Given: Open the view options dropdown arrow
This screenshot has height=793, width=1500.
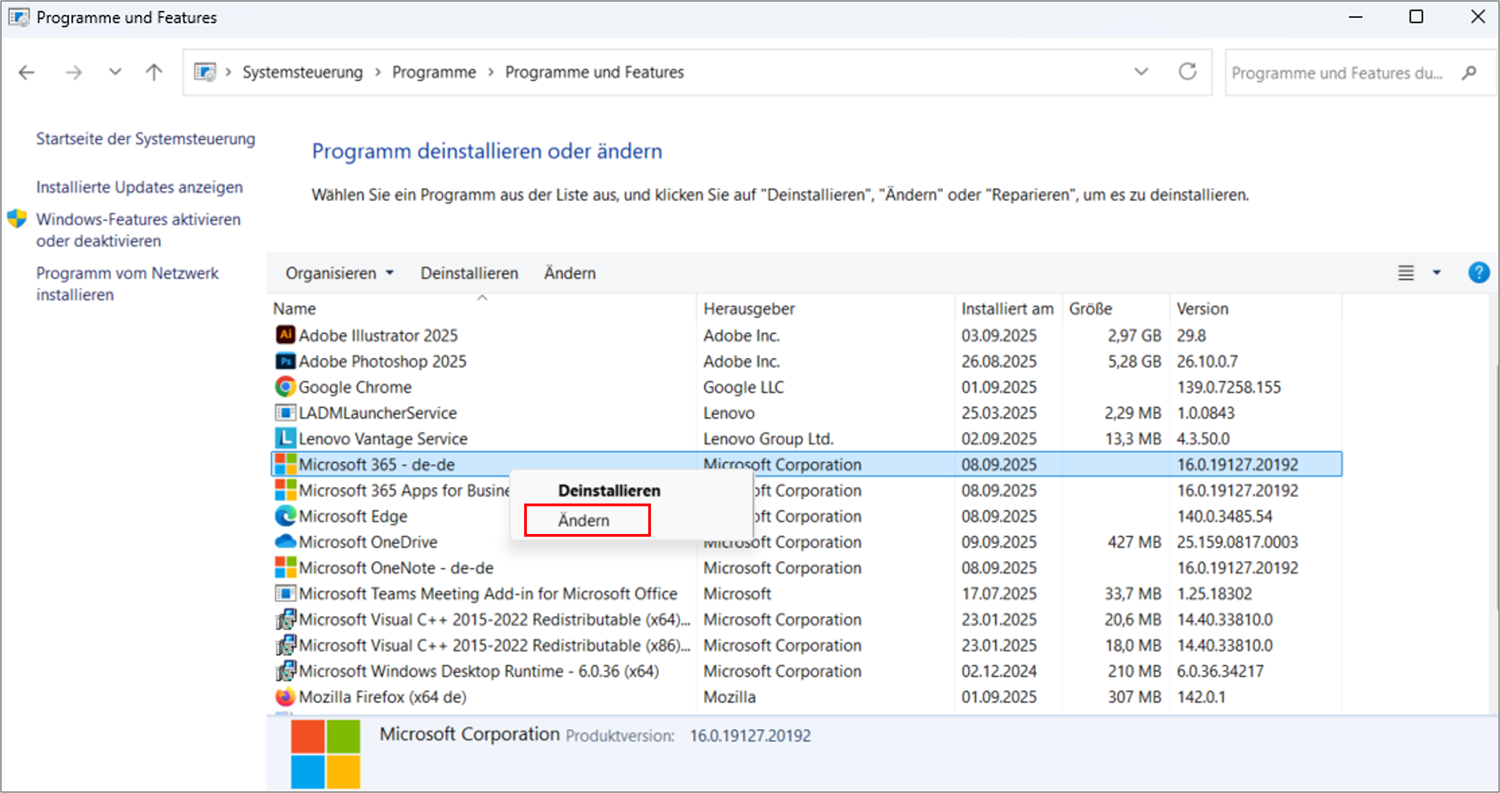Looking at the screenshot, I should 1437,273.
